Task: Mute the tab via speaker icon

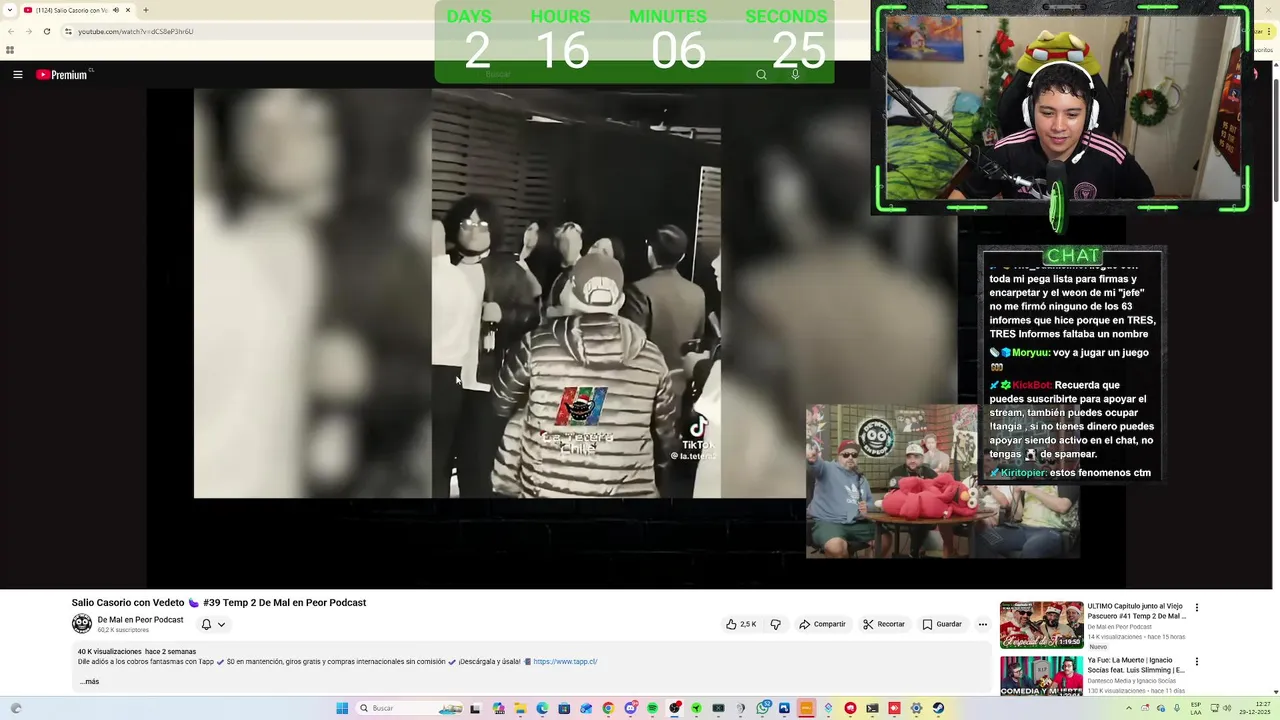Action: [x=116, y=10]
